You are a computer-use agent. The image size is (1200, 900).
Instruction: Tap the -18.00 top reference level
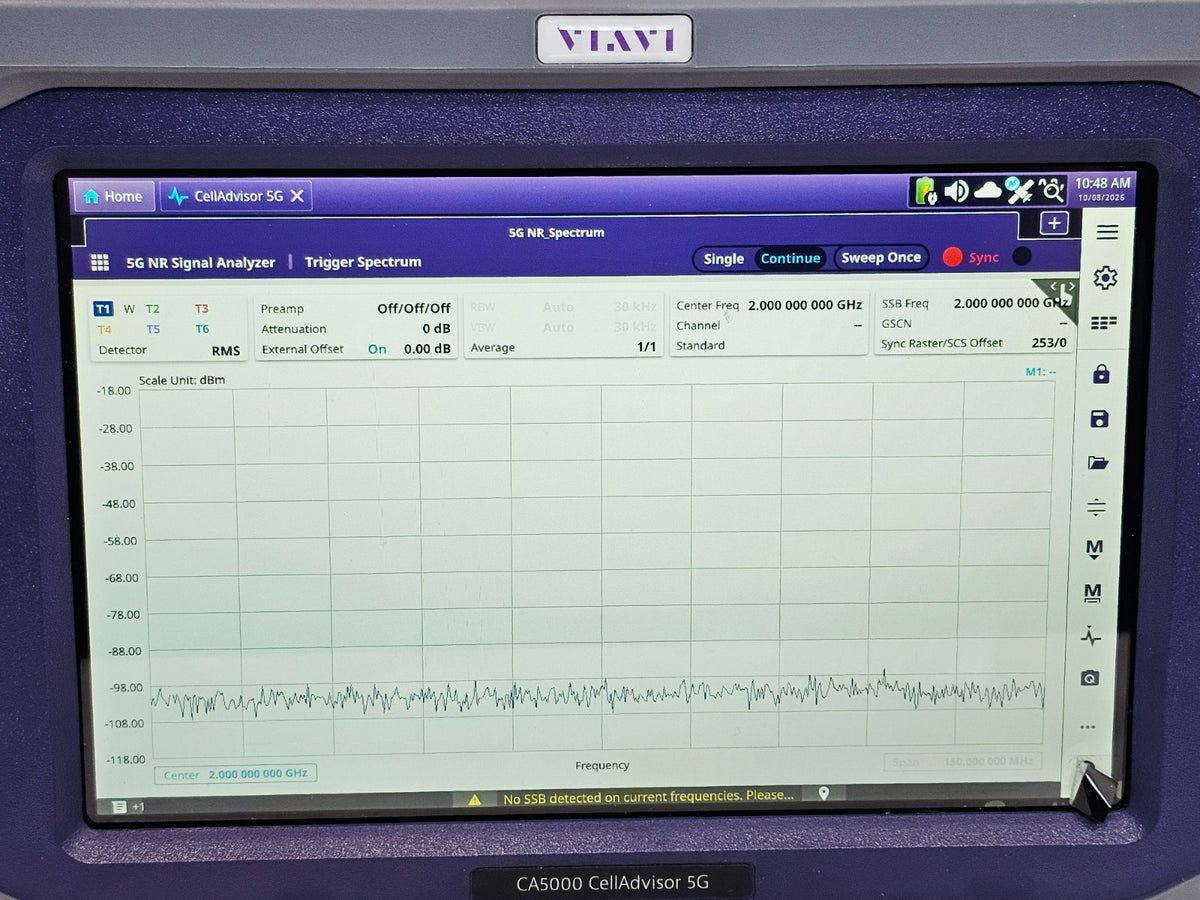tap(114, 390)
